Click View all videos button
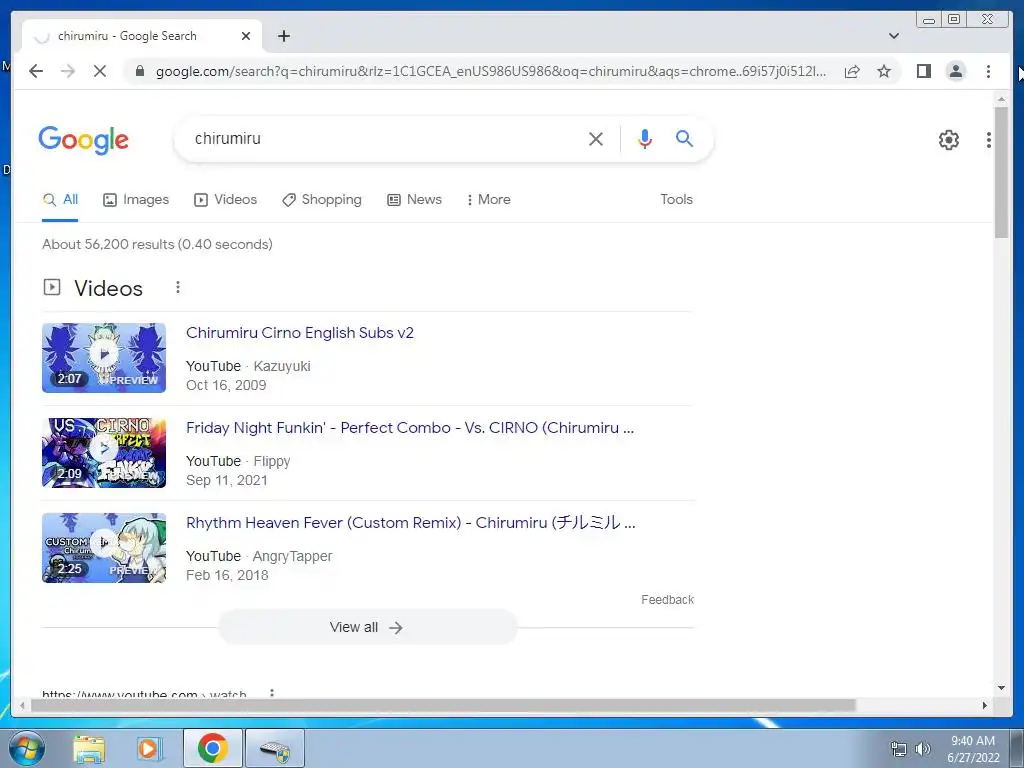The width and height of the screenshot is (1024, 768). [368, 627]
